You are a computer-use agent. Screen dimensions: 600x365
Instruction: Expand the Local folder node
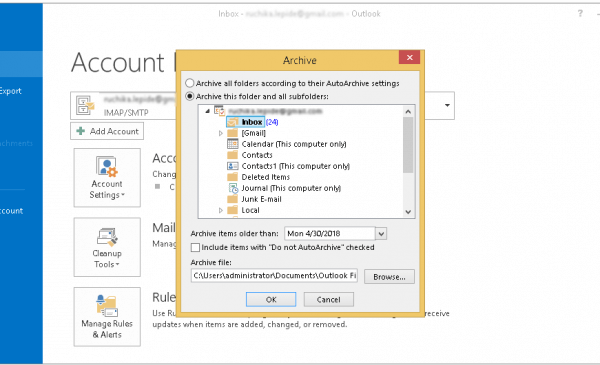221,210
